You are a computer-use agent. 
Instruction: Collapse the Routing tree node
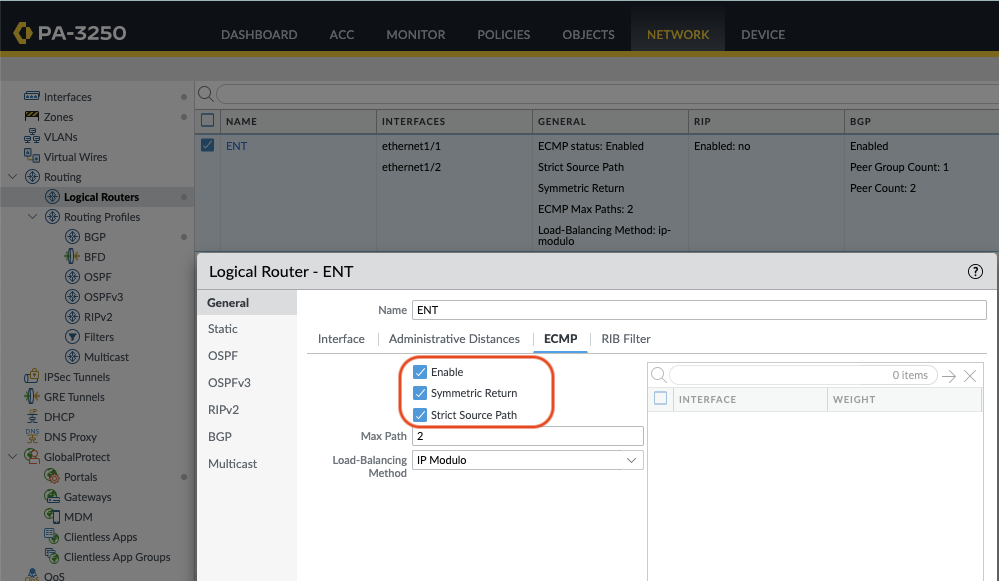(x=13, y=177)
